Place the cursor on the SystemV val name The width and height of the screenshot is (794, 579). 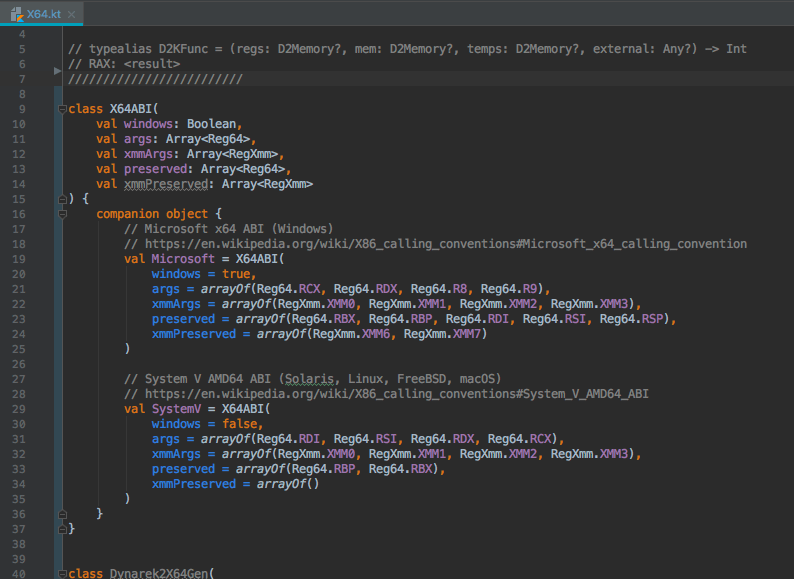pyautogui.click(x=178, y=409)
